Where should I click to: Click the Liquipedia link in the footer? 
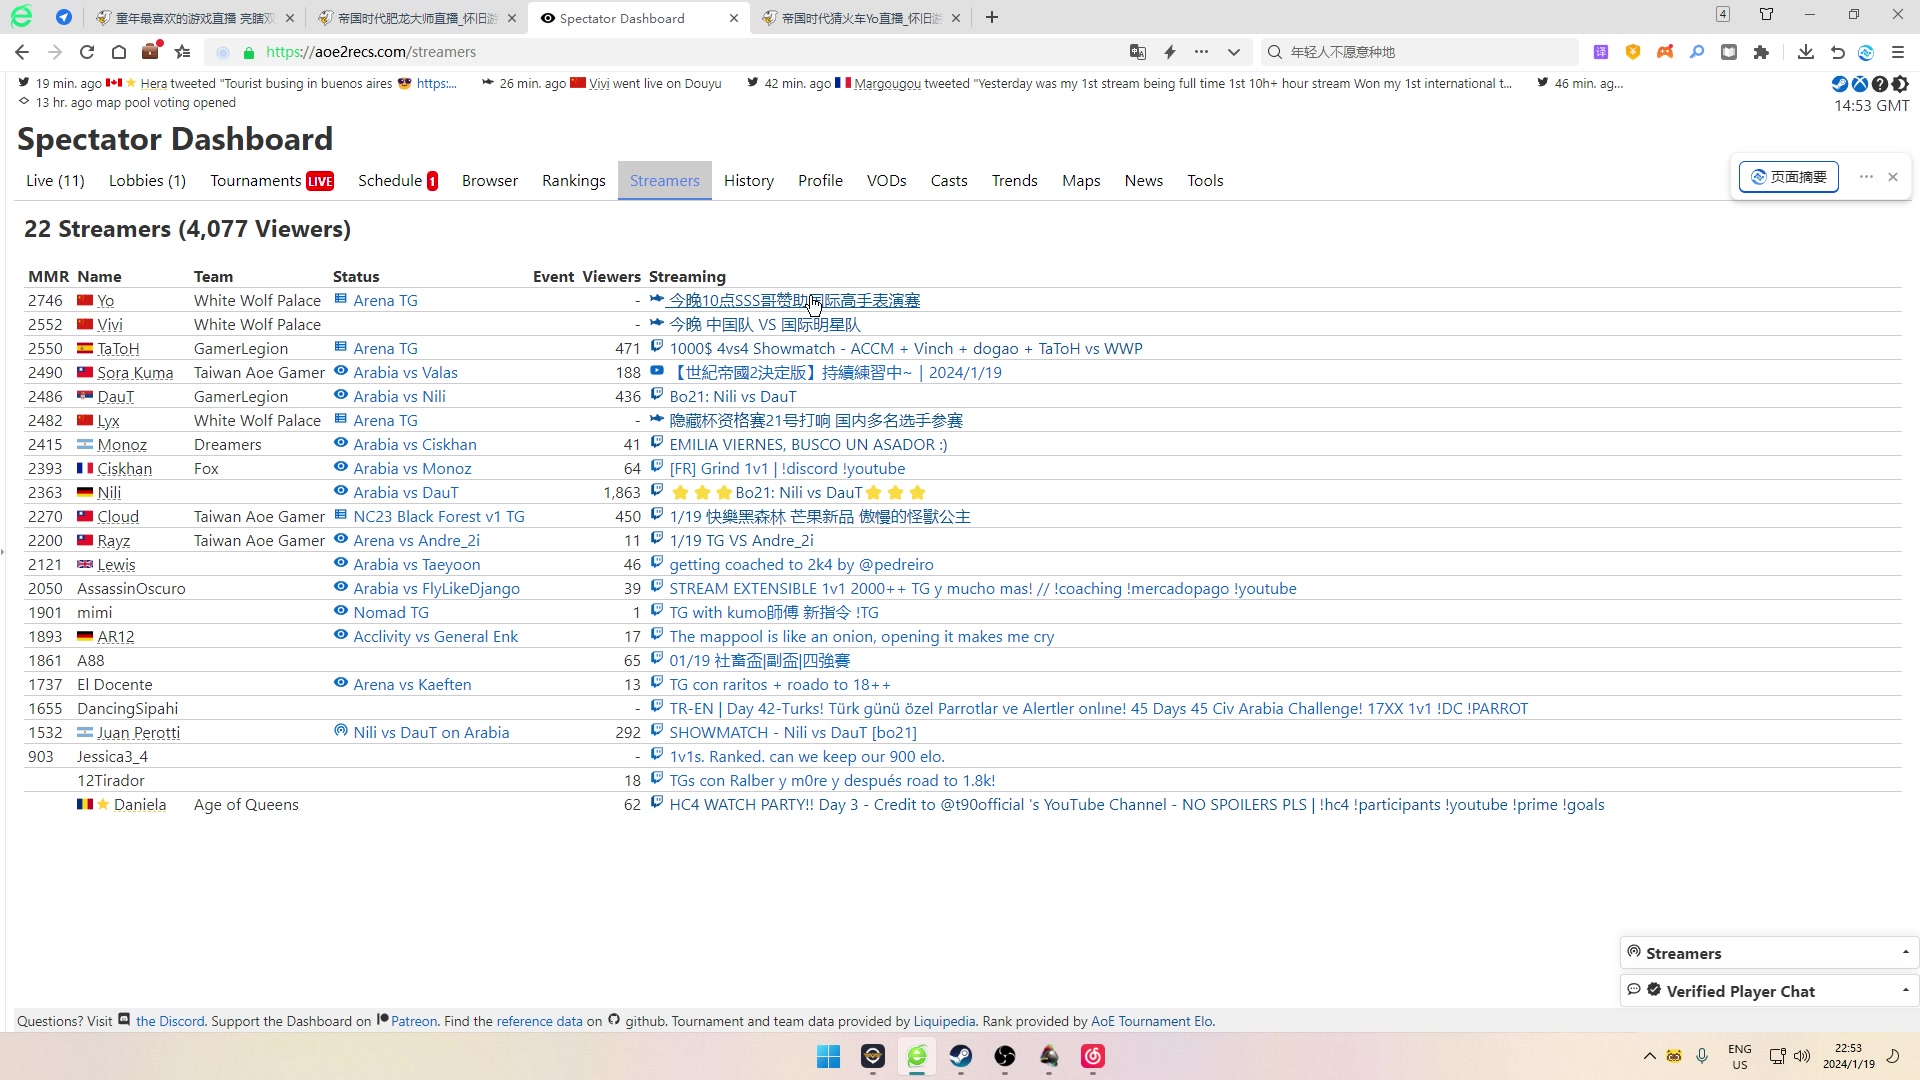click(944, 1021)
